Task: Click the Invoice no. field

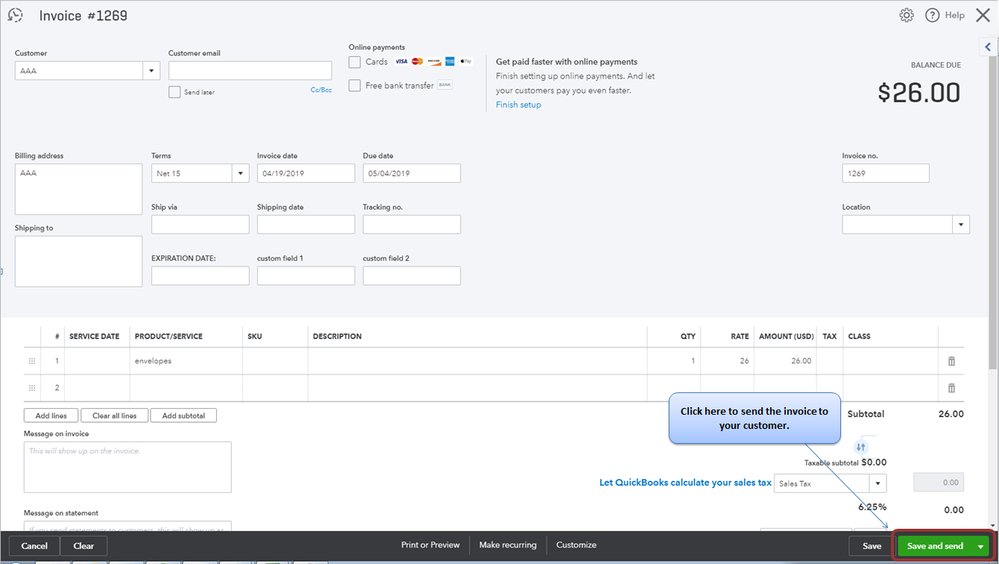Action: pos(886,173)
